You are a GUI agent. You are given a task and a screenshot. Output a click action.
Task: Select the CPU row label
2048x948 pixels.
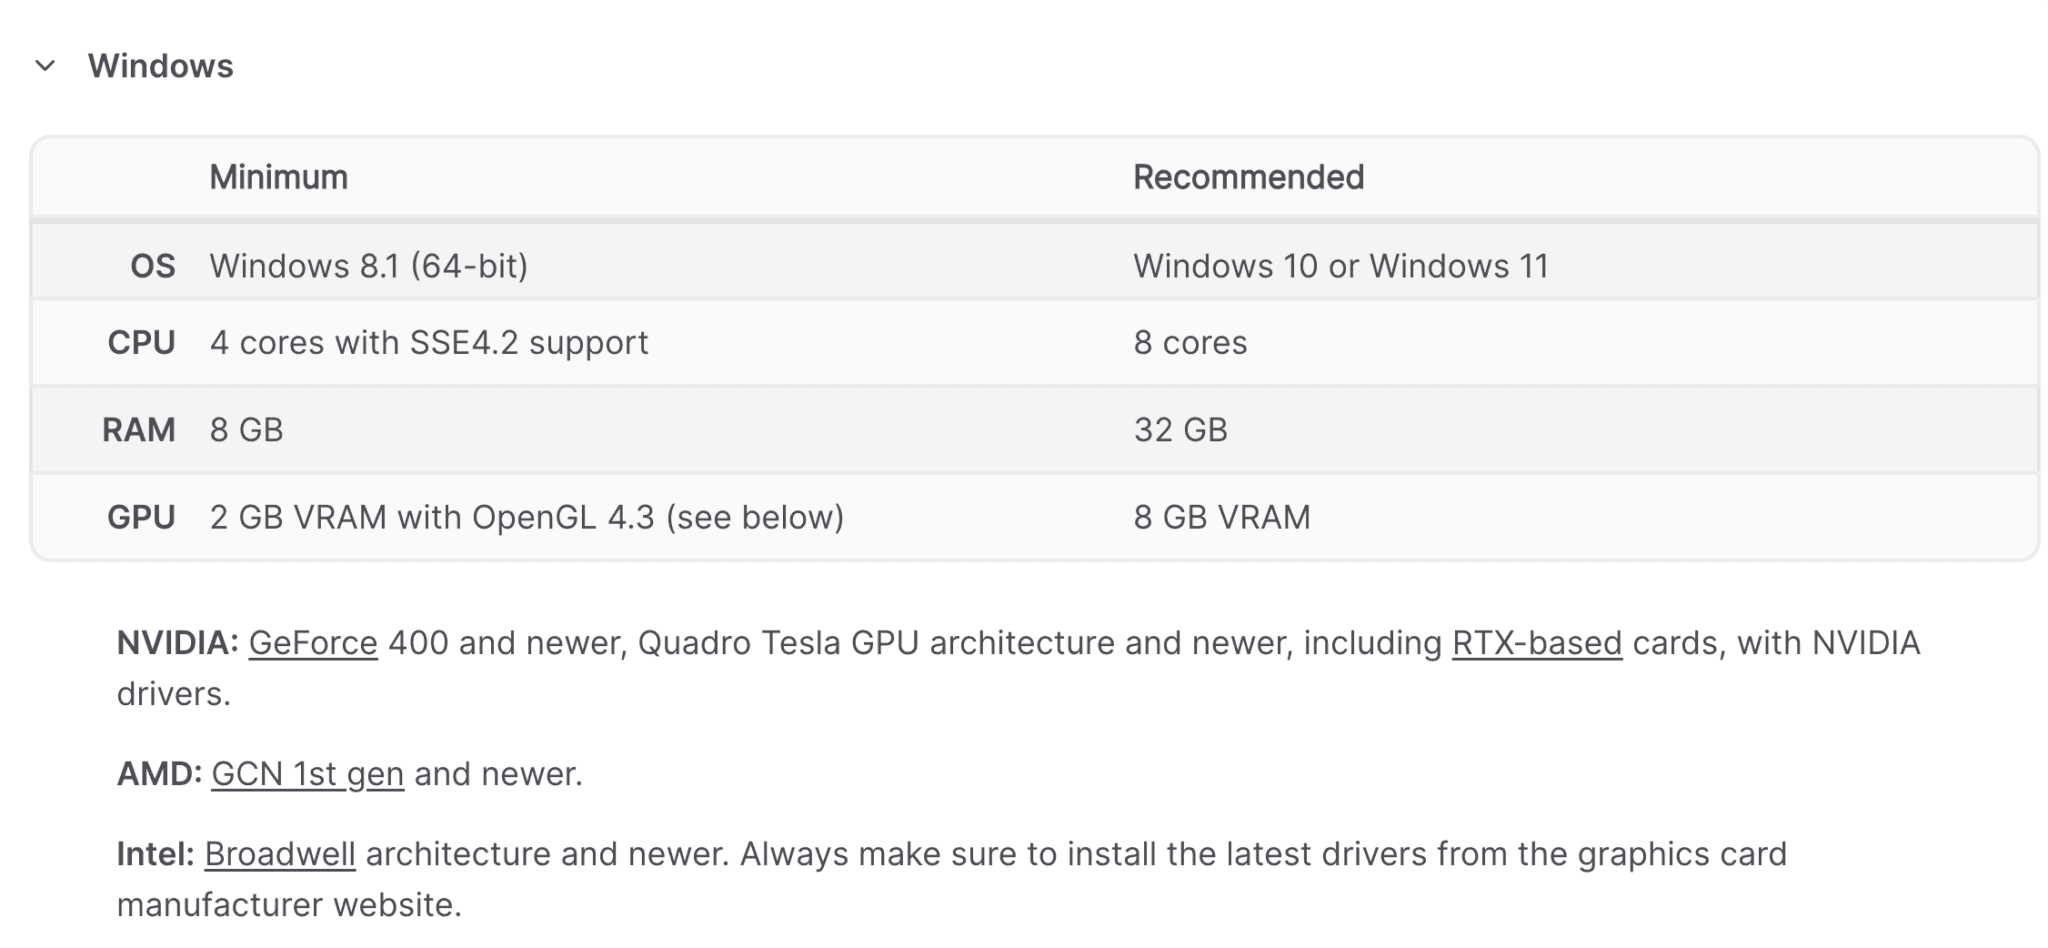click(x=141, y=343)
